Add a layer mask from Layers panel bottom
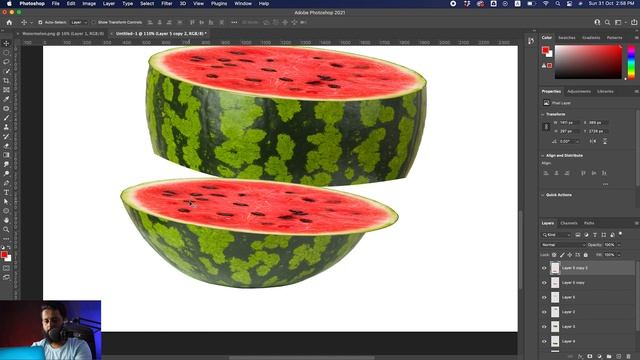The height and width of the screenshot is (360, 640). point(589,356)
